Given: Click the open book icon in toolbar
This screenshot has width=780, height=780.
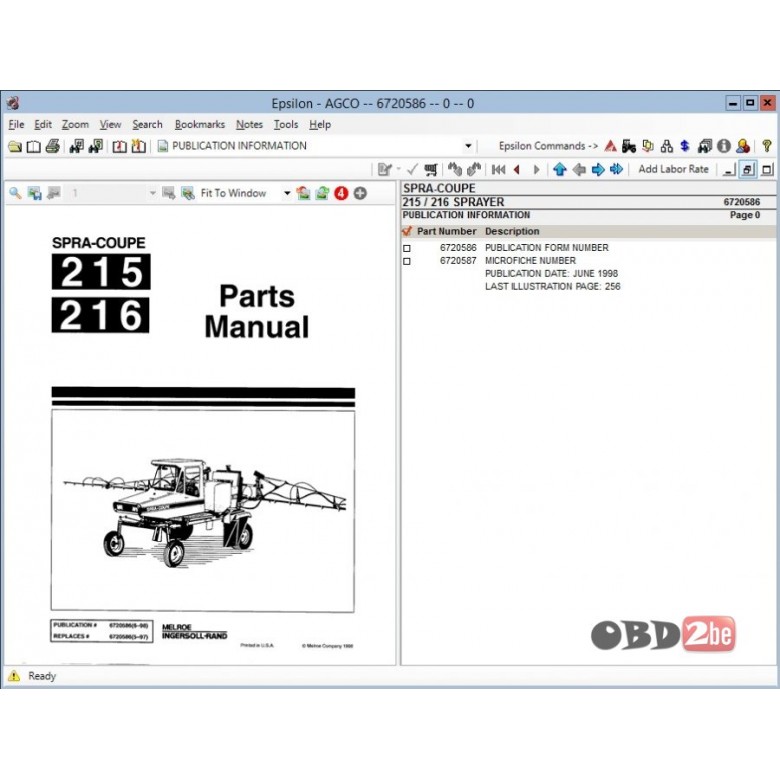Looking at the screenshot, I should pyautogui.click(x=33, y=146).
